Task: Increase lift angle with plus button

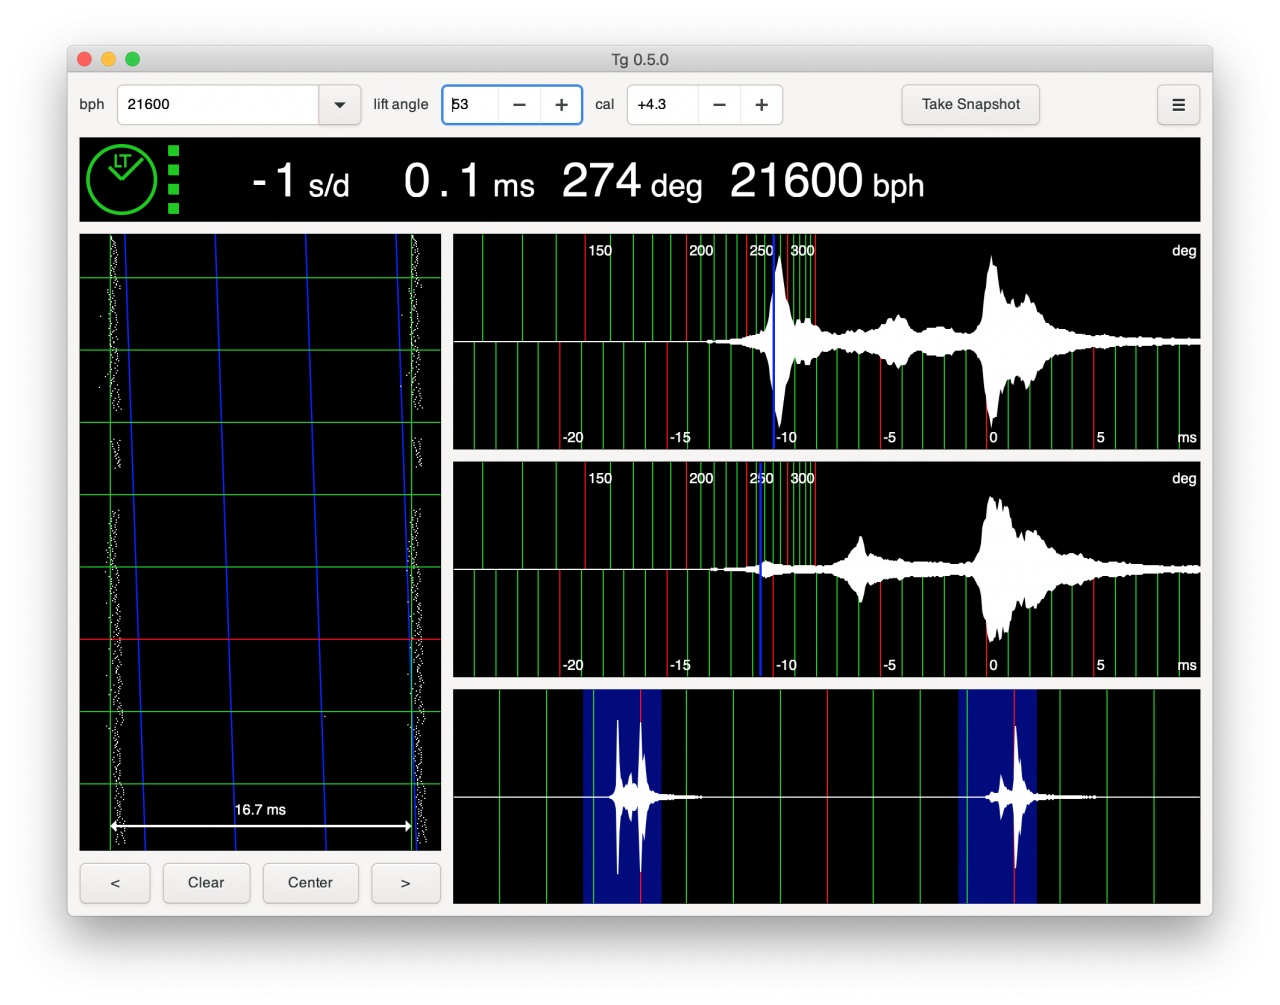Action: click(x=561, y=105)
